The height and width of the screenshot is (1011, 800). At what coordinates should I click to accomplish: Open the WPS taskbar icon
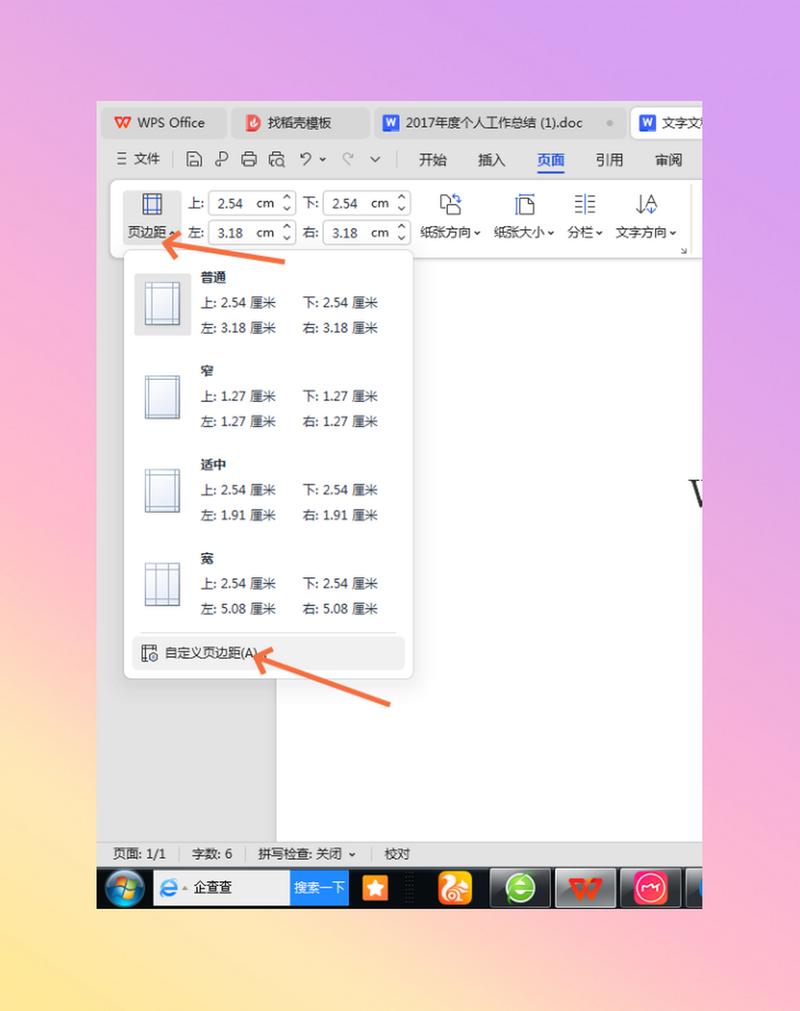(x=585, y=888)
